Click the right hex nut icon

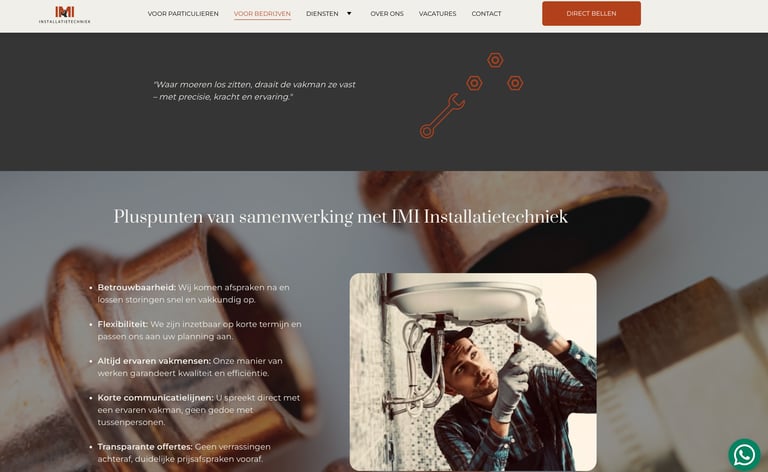coord(515,83)
